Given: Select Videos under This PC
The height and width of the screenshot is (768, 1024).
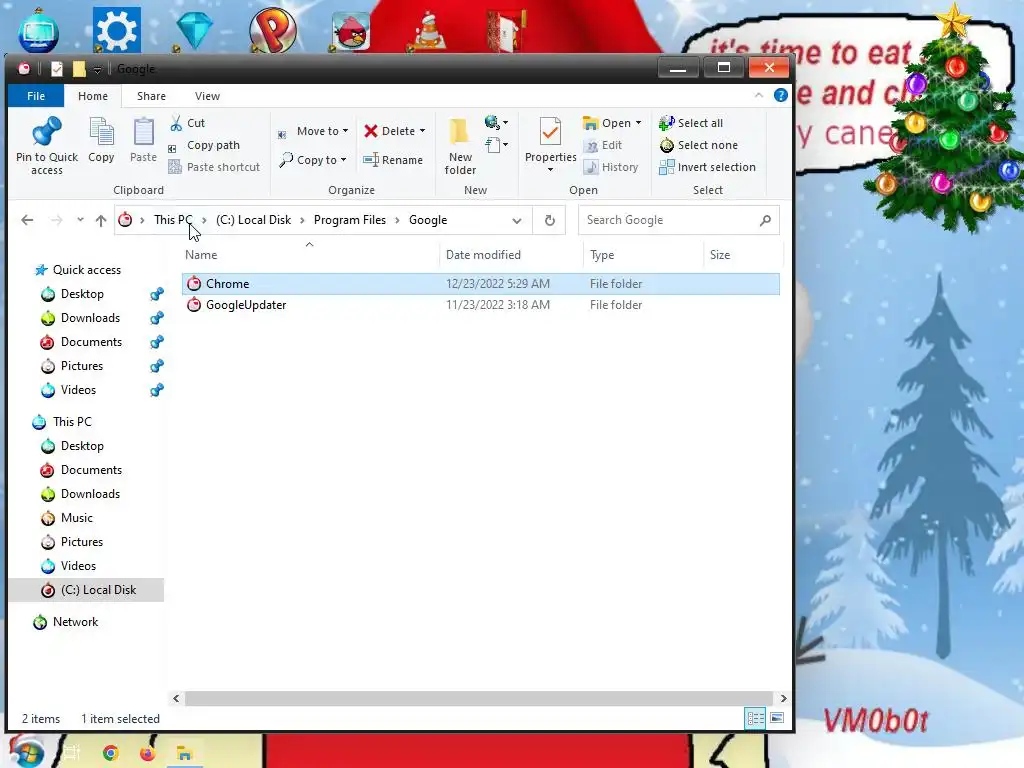Looking at the screenshot, I should coord(78,566).
